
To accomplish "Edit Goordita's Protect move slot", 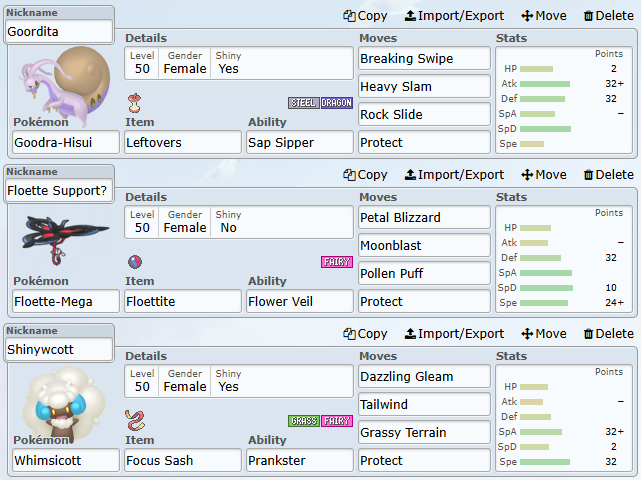I will click(x=424, y=142).
